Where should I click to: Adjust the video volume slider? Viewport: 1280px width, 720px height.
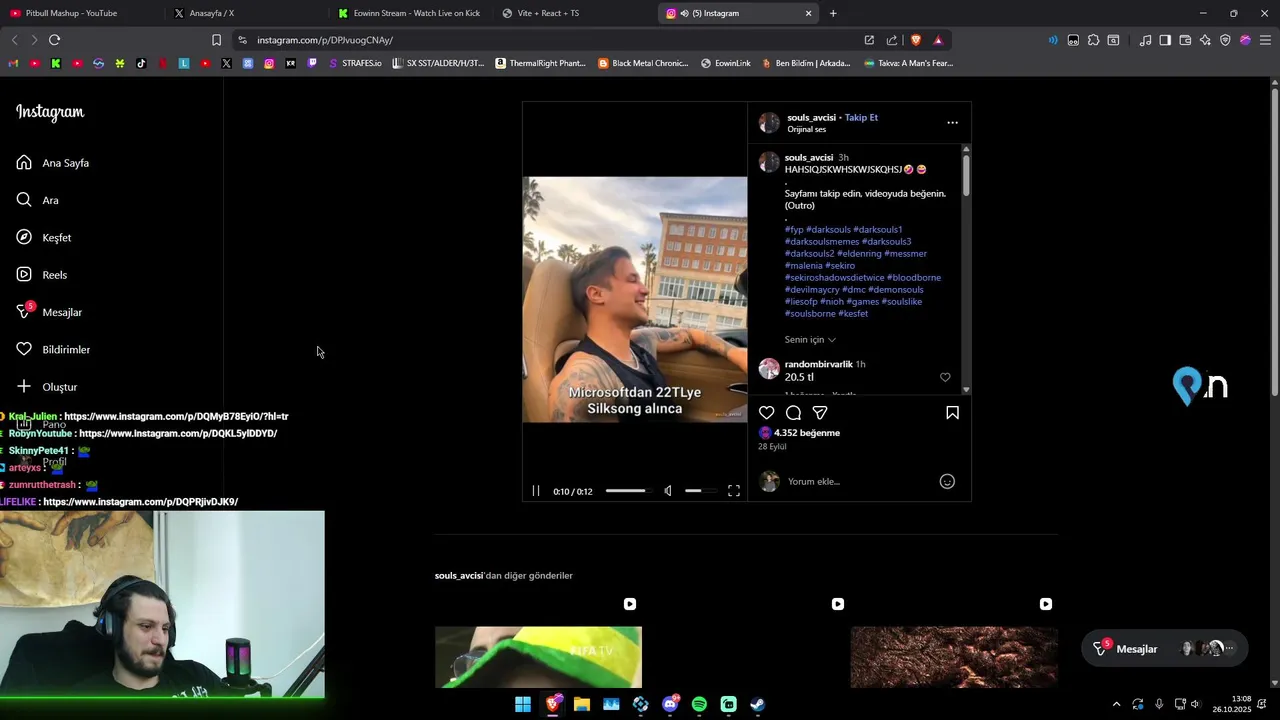[700, 491]
